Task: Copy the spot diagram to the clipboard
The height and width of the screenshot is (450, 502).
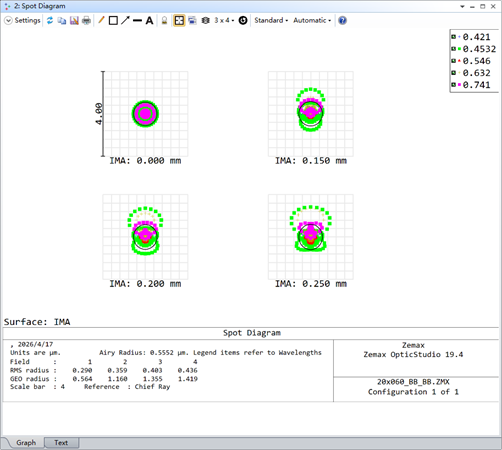Action: [62, 21]
